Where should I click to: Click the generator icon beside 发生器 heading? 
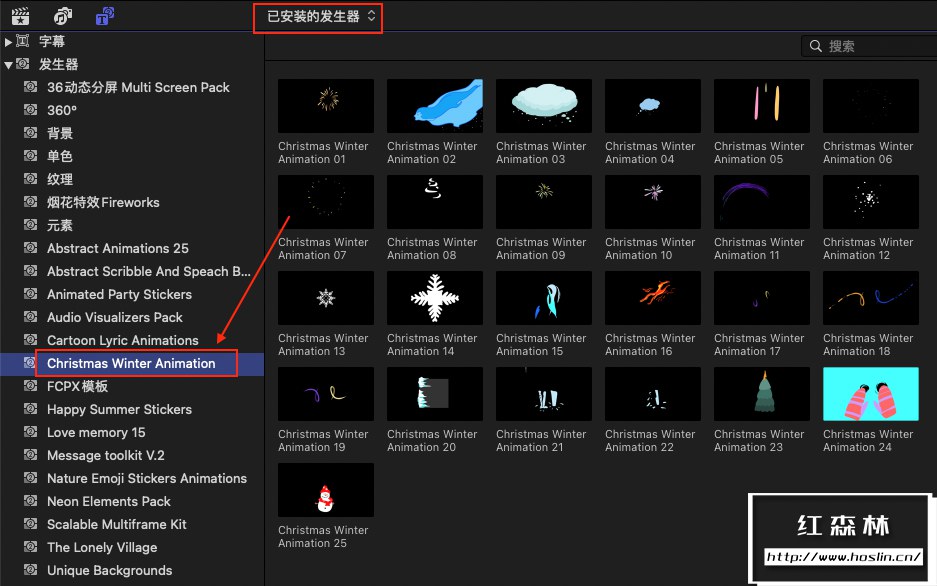(x=23, y=63)
